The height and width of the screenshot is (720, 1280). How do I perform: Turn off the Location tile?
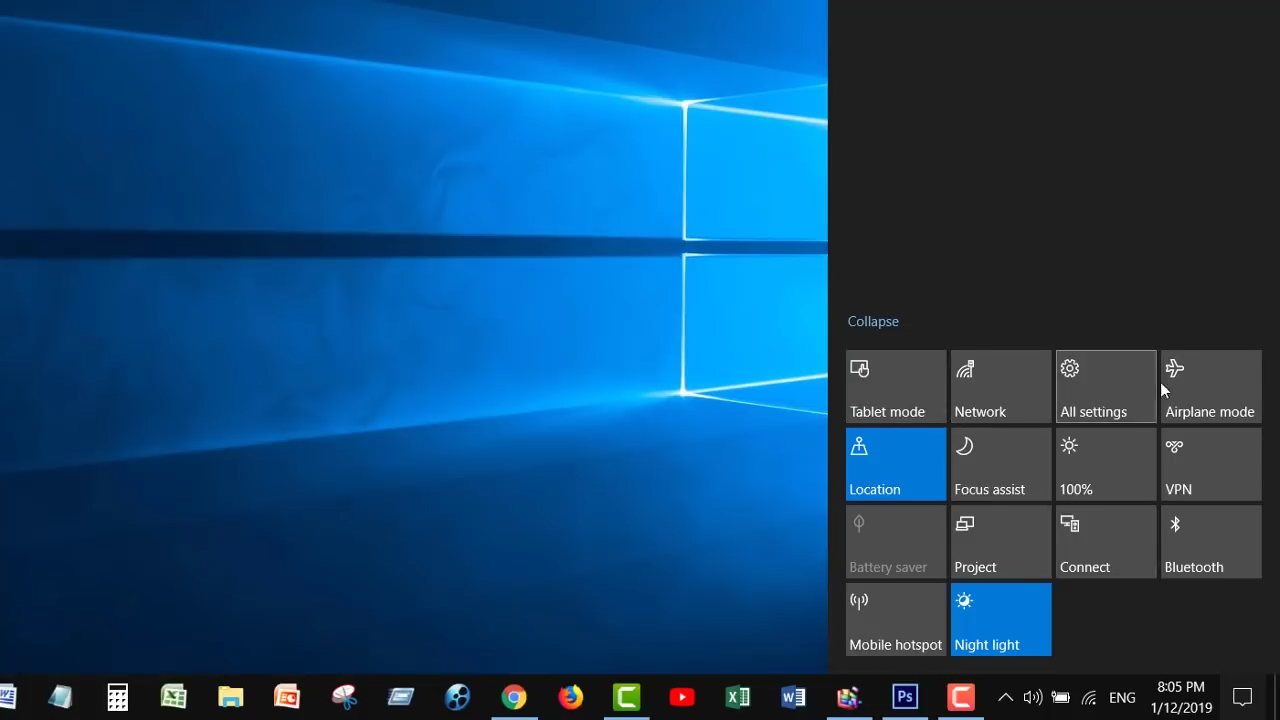click(x=896, y=464)
